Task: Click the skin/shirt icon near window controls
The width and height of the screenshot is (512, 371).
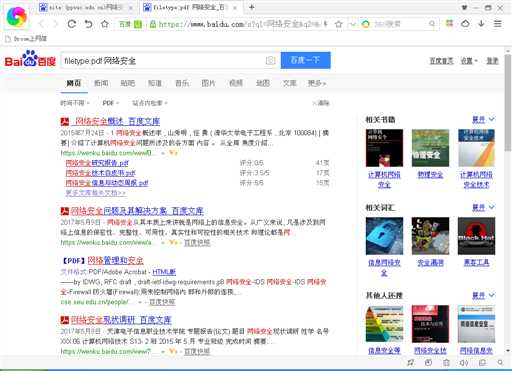Action: 464,7
